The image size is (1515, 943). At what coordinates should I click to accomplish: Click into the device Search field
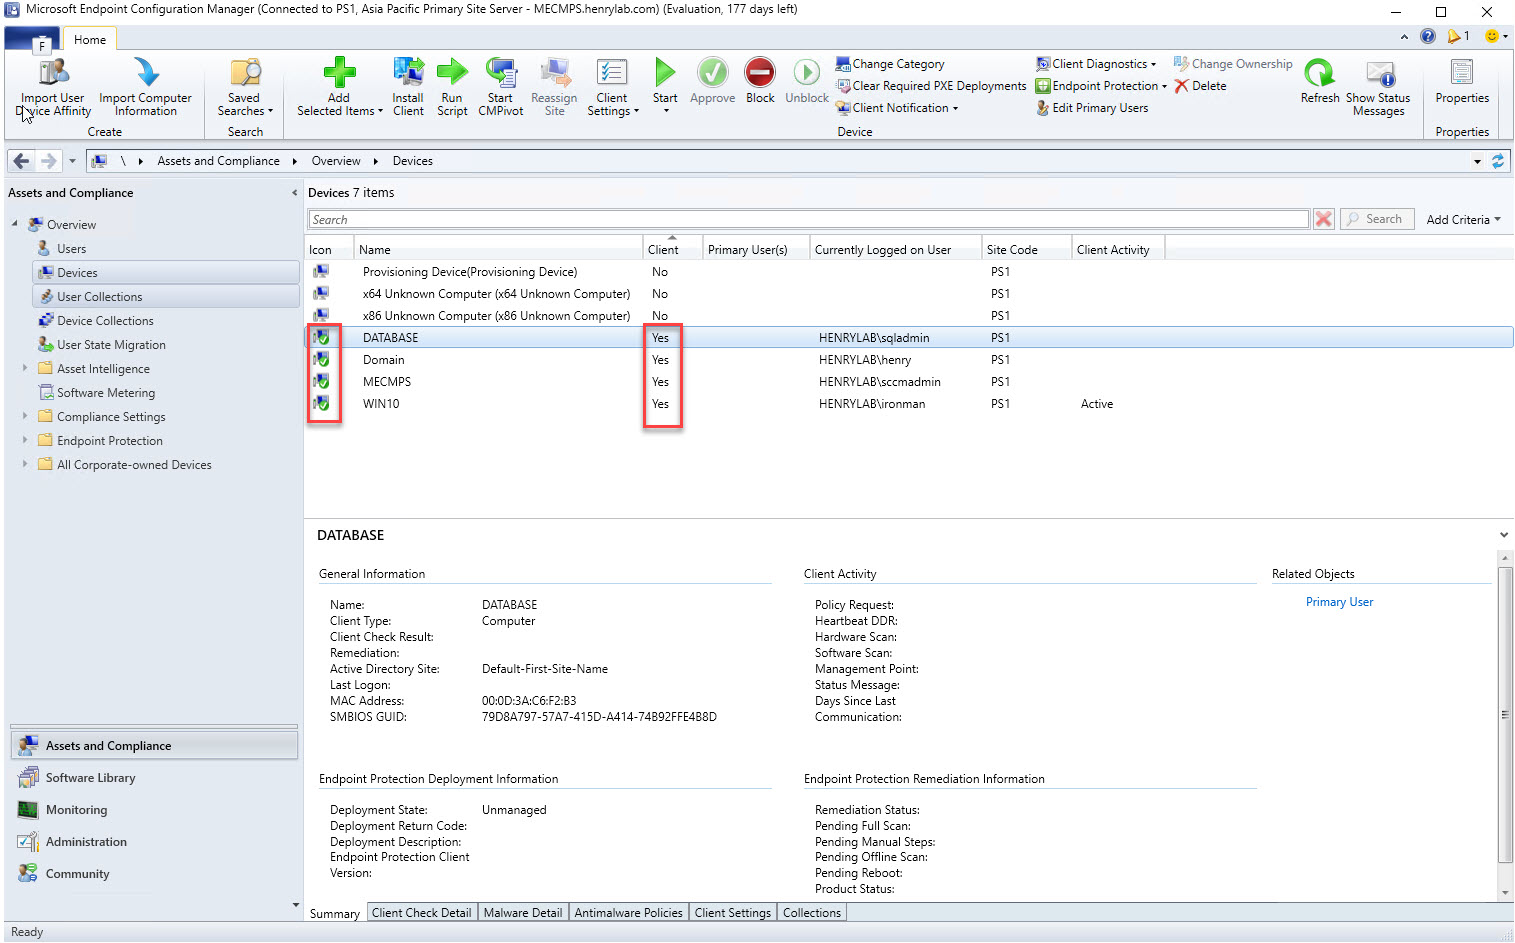tap(808, 220)
